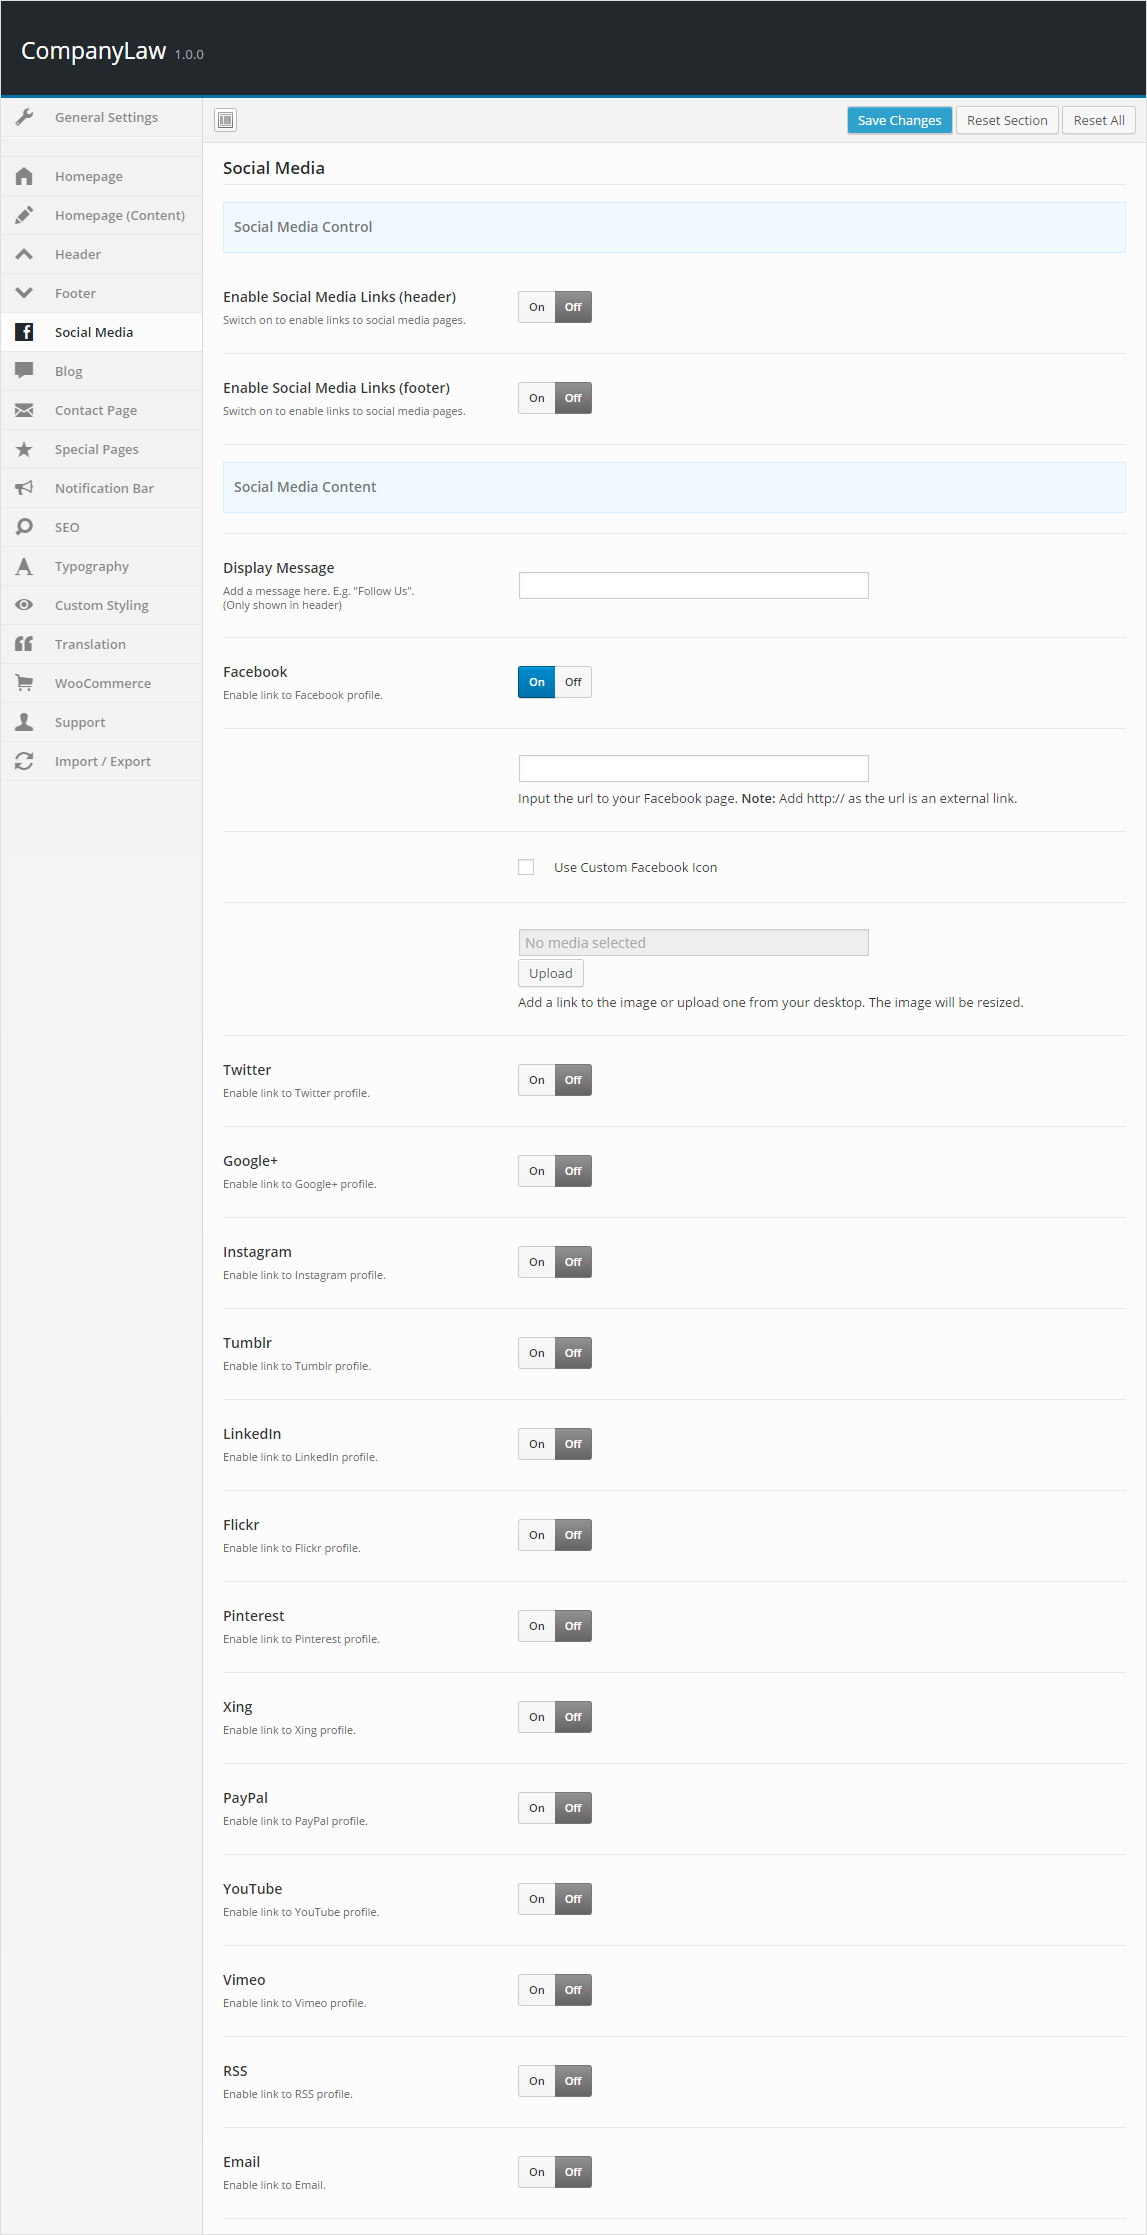
Task: Click the shopping cart icon for WooCommerce
Action: pos(25,683)
